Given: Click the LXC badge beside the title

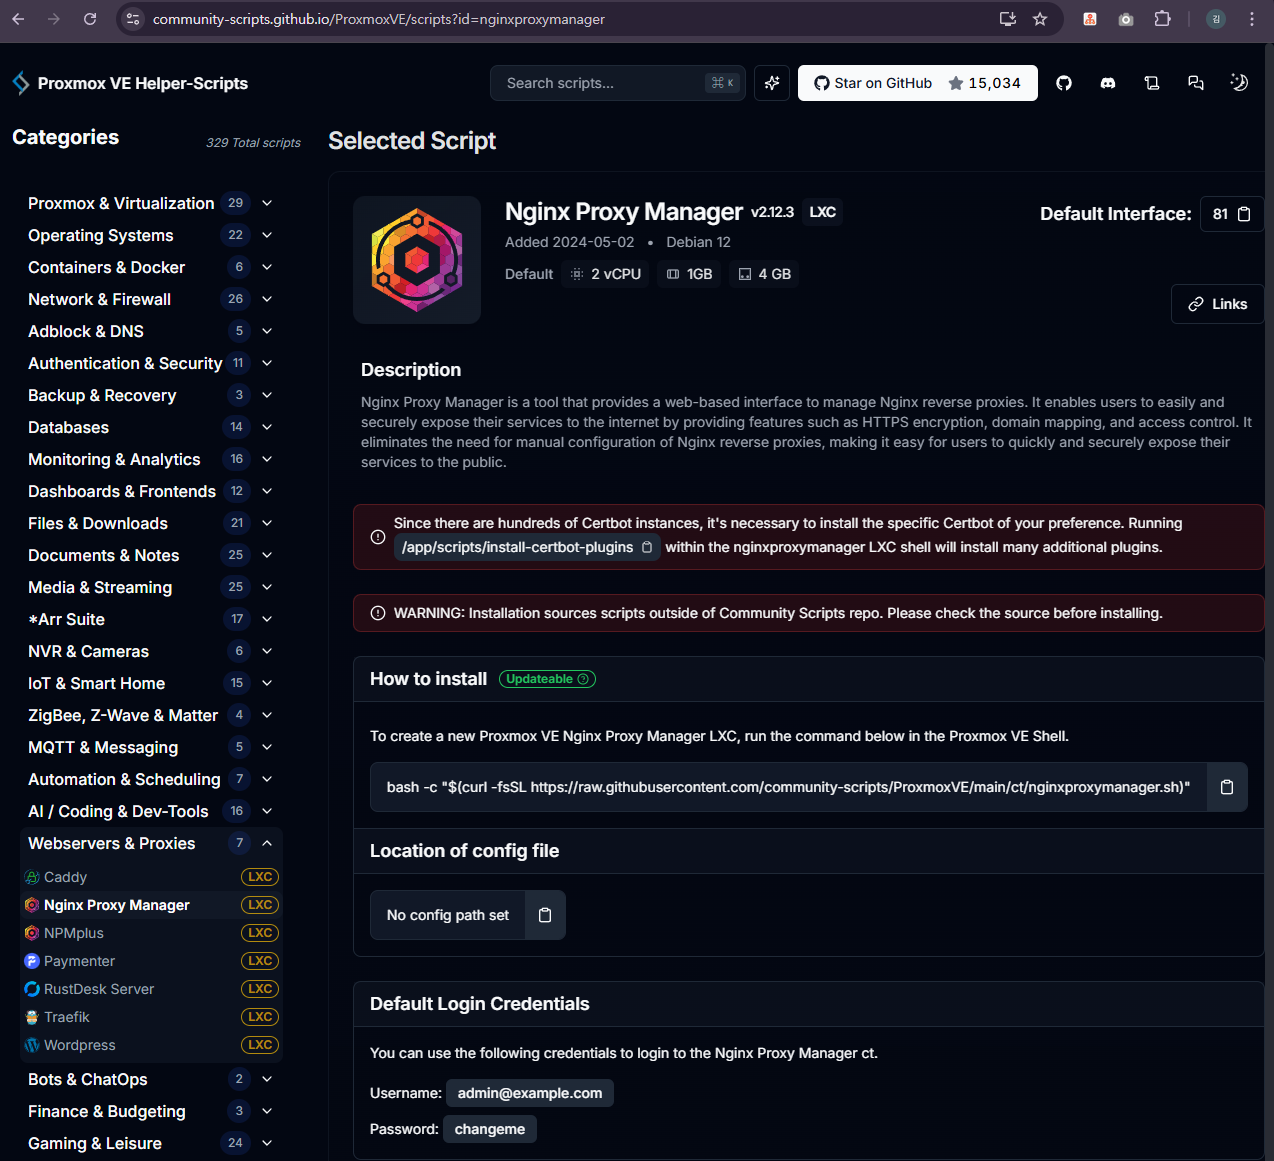Looking at the screenshot, I should click(x=822, y=212).
